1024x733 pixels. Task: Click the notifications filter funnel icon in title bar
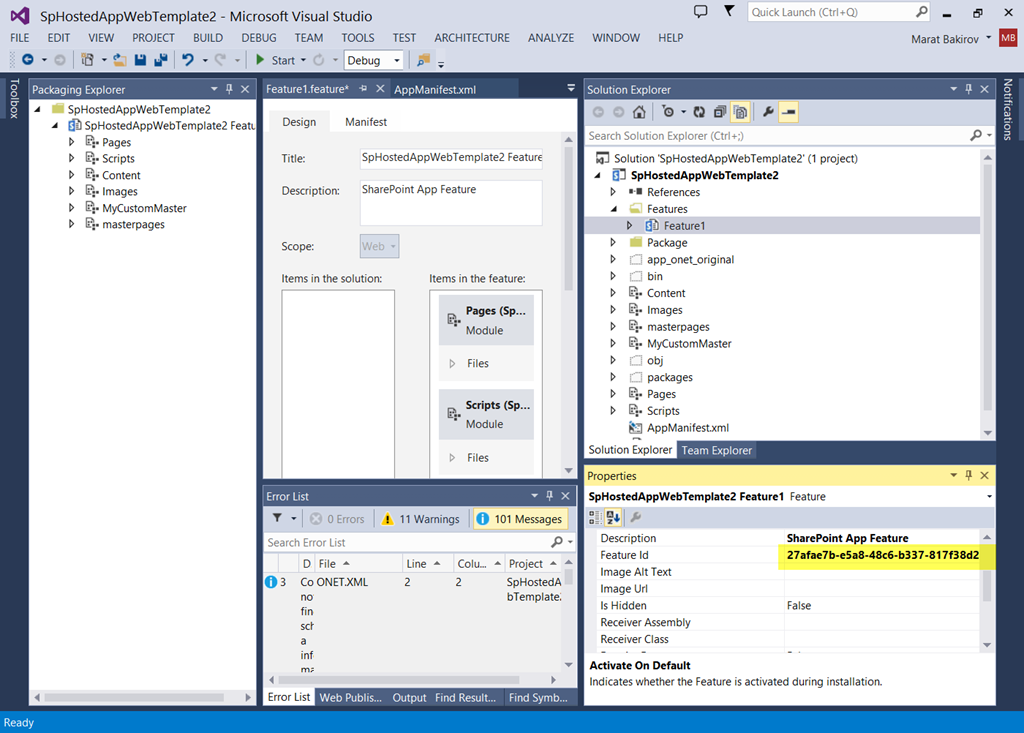[729, 10]
